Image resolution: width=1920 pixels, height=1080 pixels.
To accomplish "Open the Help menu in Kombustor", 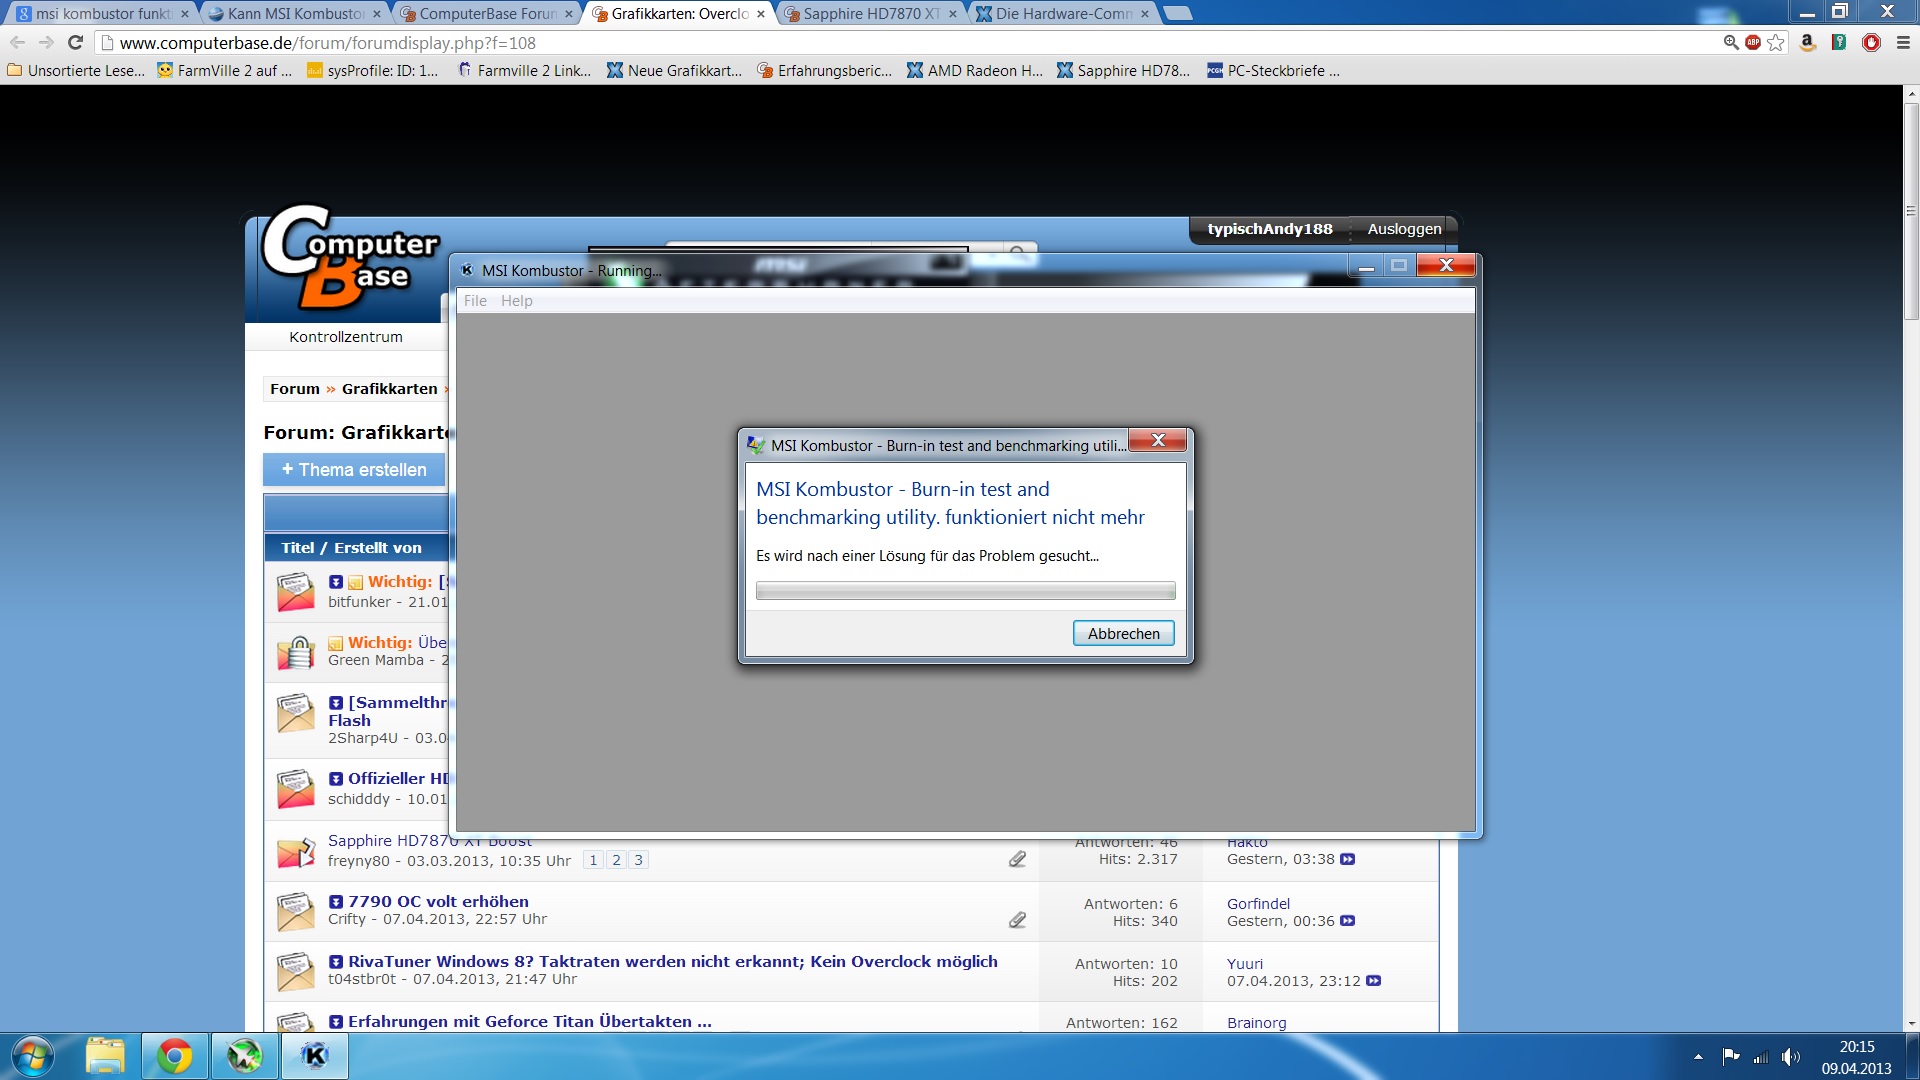I will 516,301.
